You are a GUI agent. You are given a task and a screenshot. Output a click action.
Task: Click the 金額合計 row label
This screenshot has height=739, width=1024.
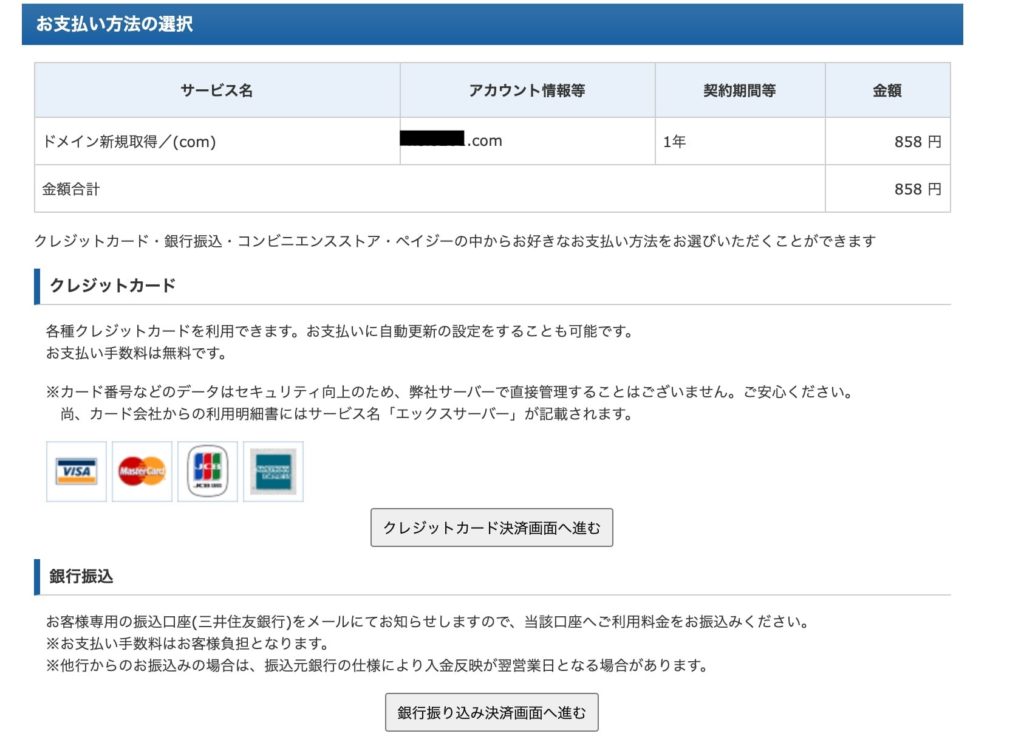click(x=71, y=189)
